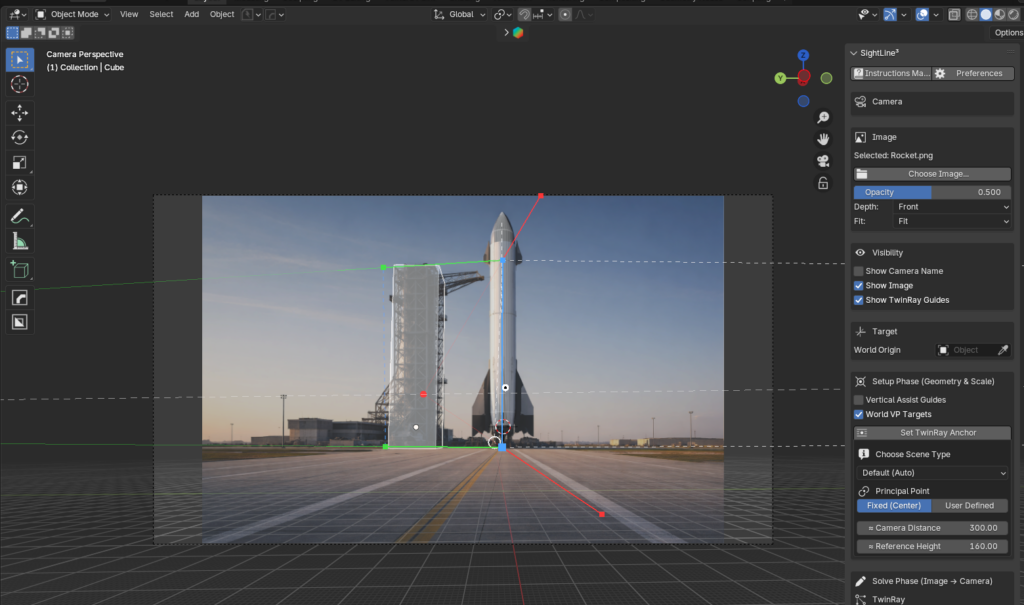This screenshot has width=1024, height=605.
Task: Click the Opacity slider
Action: click(932, 192)
